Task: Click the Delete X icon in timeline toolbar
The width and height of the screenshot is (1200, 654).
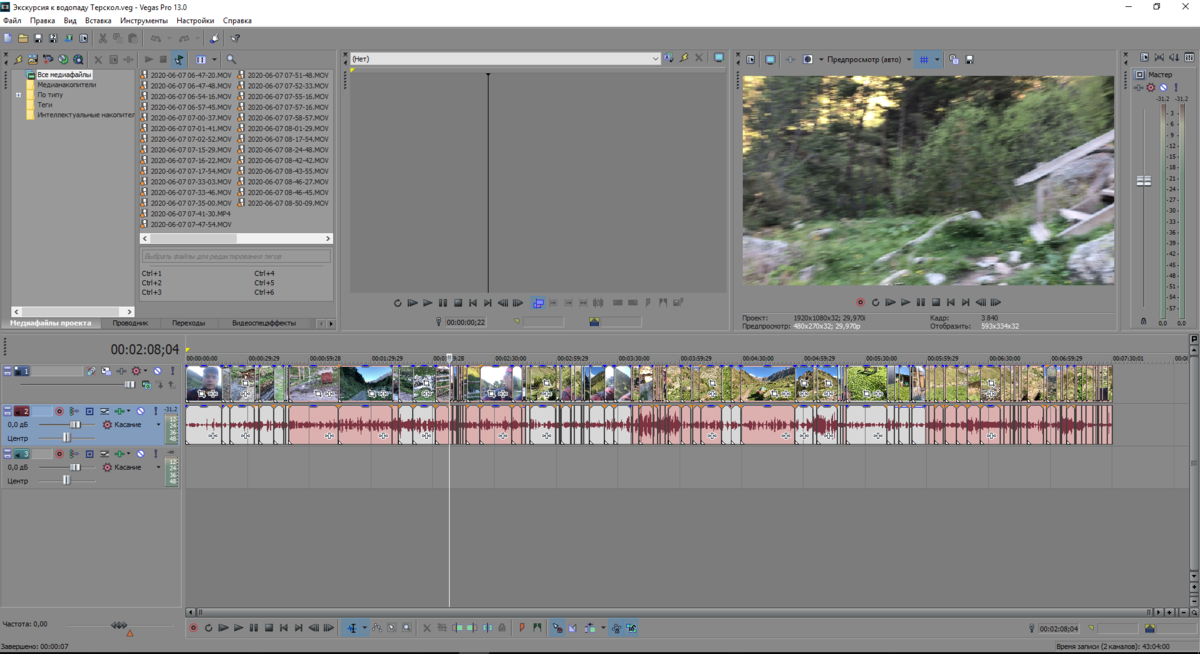Action: pyautogui.click(x=427, y=628)
